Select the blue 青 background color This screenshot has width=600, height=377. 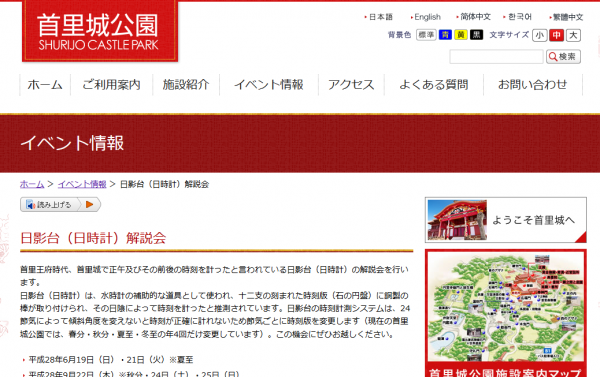(445, 35)
